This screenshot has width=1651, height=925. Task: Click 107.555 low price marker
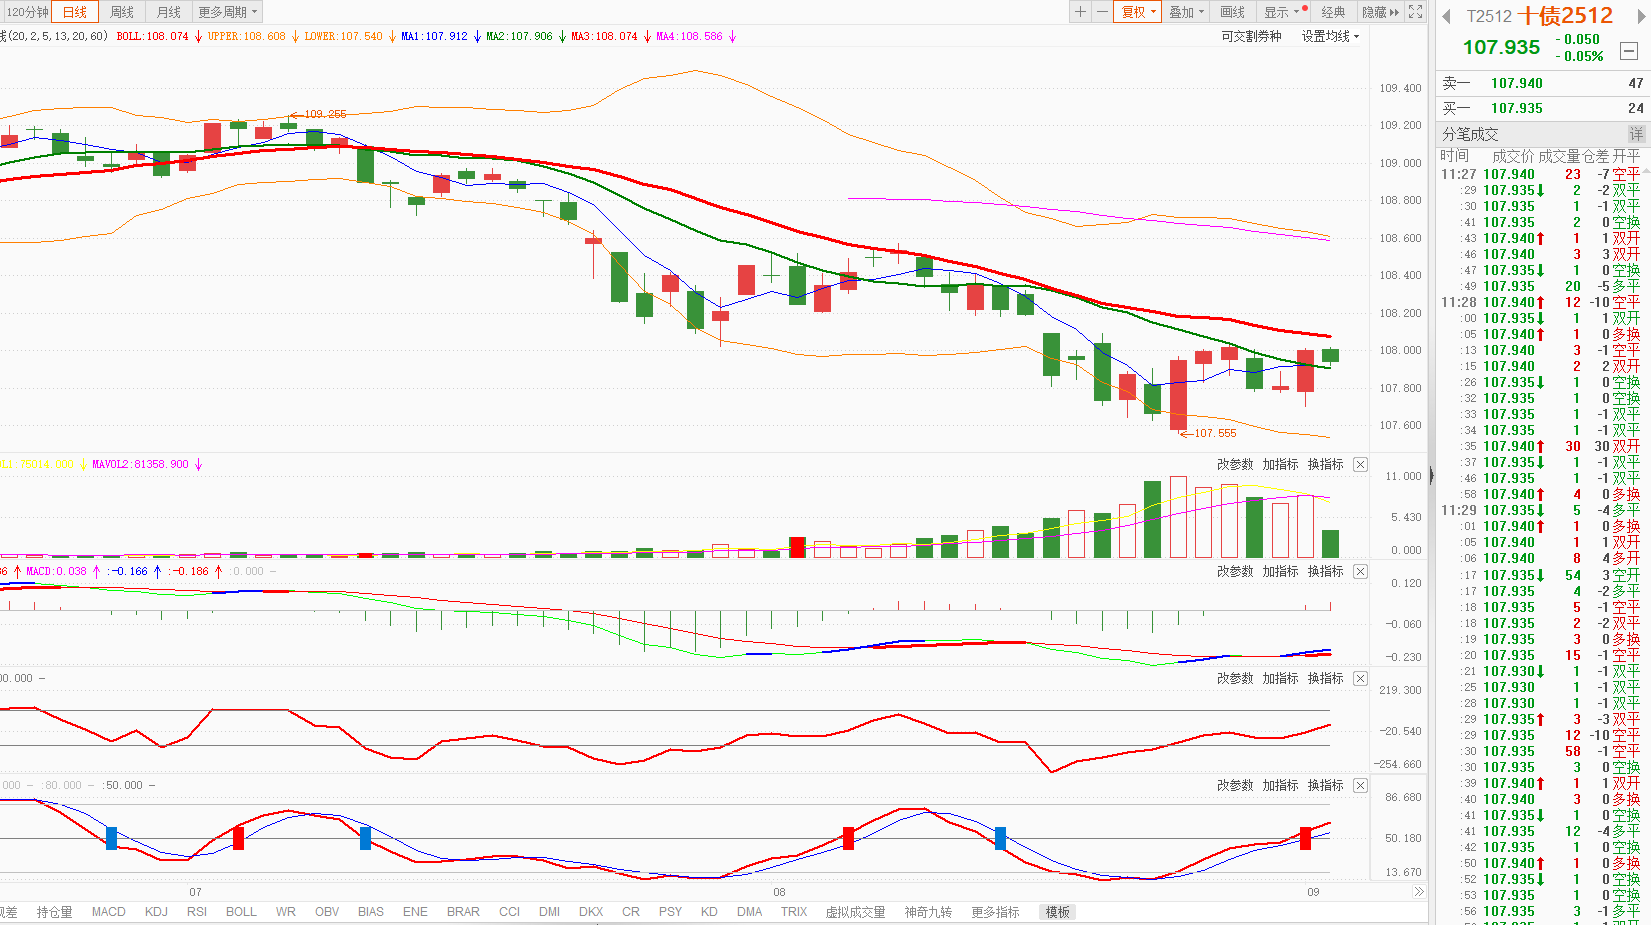[x=1215, y=433]
